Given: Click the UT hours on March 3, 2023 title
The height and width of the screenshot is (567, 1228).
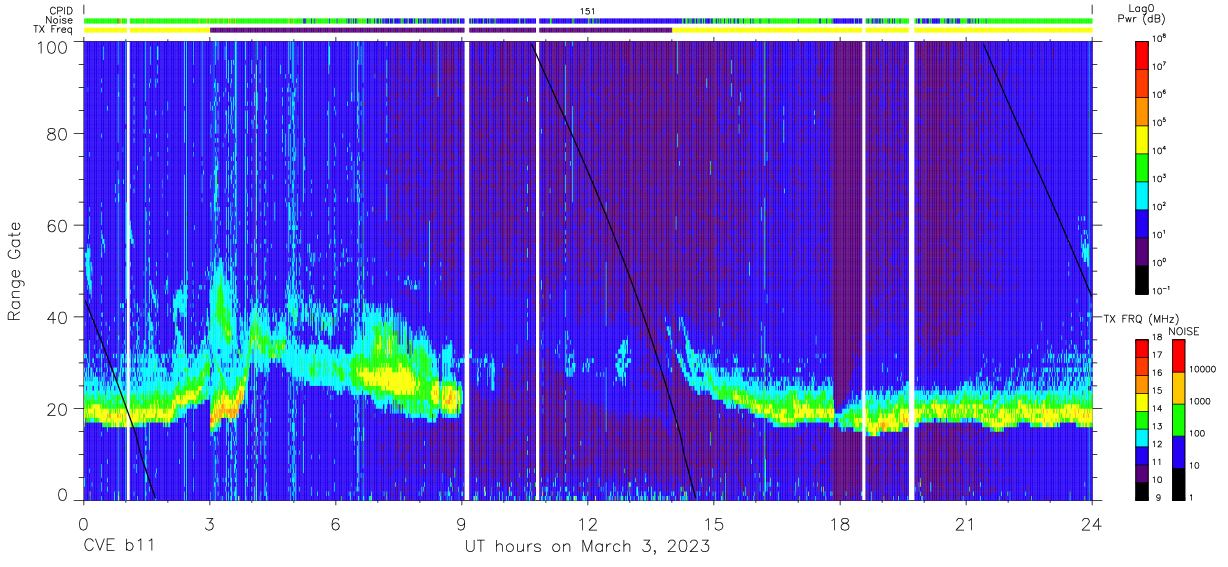Looking at the screenshot, I should point(588,547).
